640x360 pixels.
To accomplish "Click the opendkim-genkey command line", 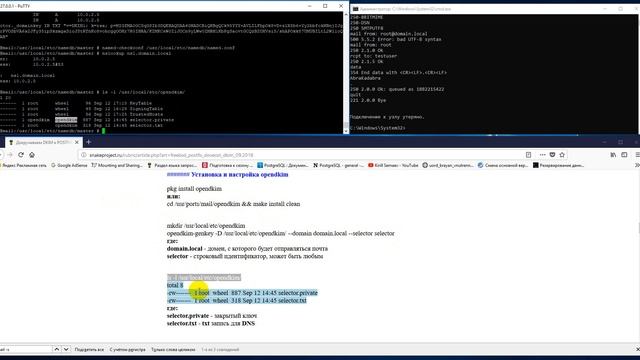I will pyautogui.click(x=280, y=233).
